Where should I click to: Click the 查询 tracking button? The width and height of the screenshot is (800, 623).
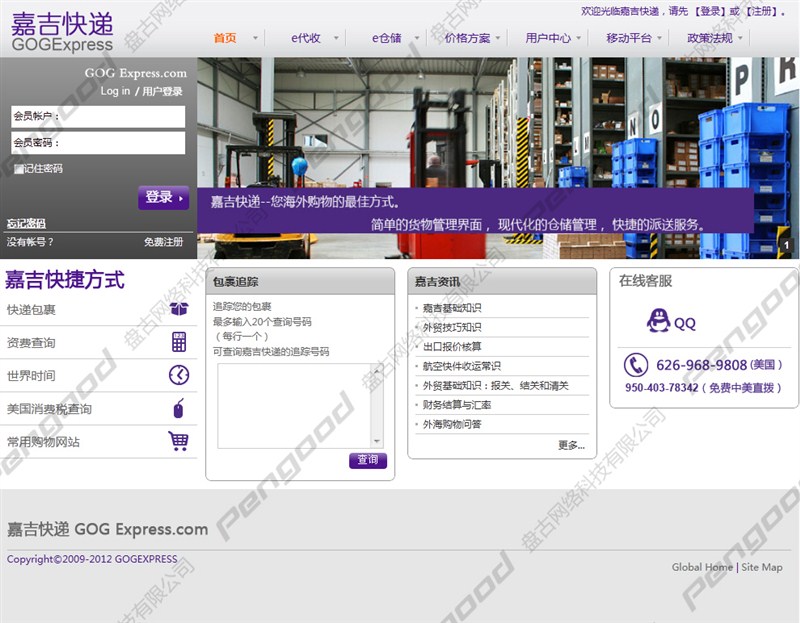(368, 460)
